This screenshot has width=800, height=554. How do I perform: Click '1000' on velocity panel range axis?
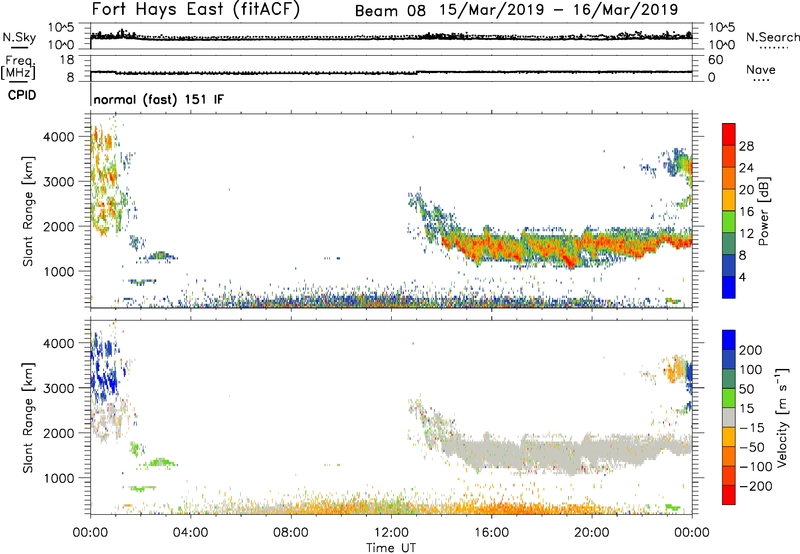point(59,479)
